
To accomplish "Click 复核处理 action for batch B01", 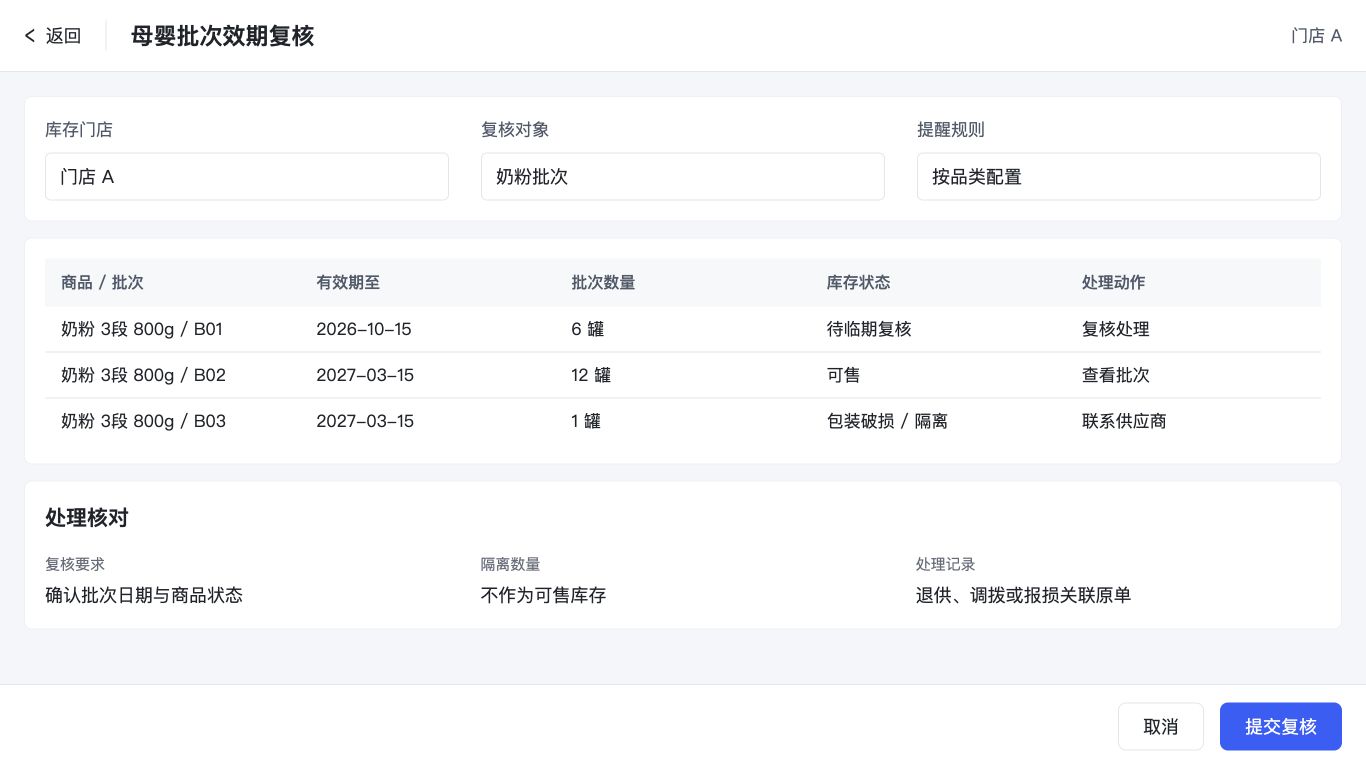I will (1116, 329).
